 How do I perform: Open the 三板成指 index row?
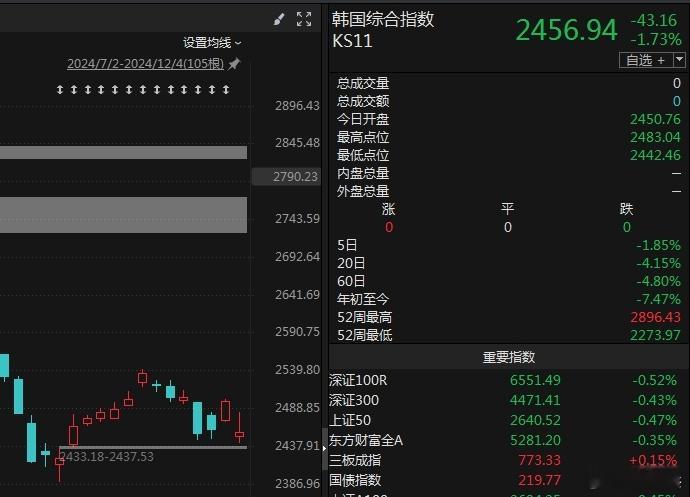coord(509,460)
